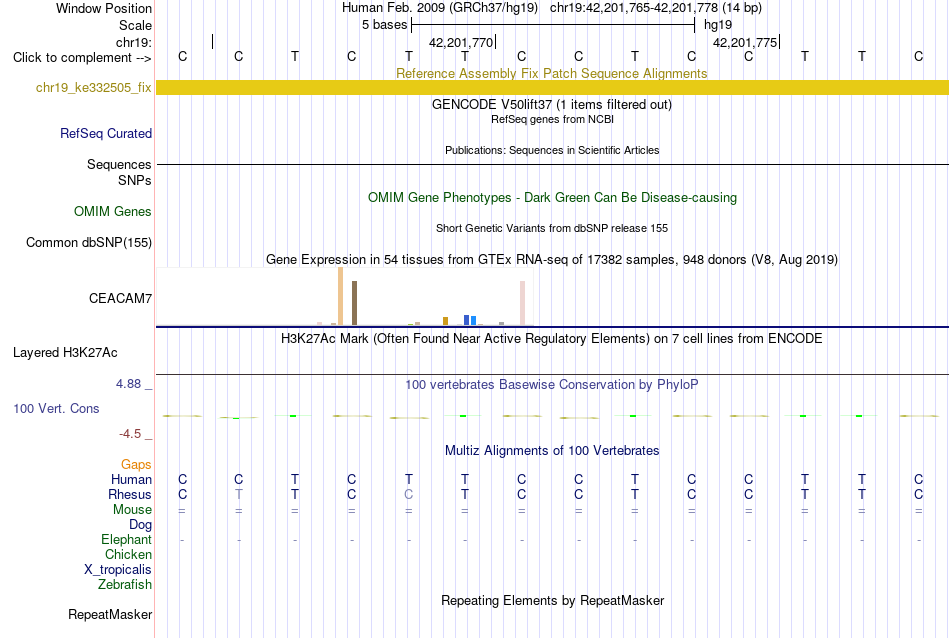This screenshot has height=638, width=950.
Task: Select the Zebrafish alignment row label
Action: (x=125, y=585)
